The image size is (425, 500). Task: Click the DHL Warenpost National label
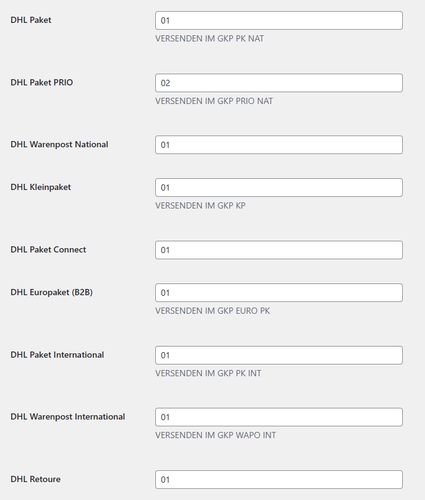(59, 144)
